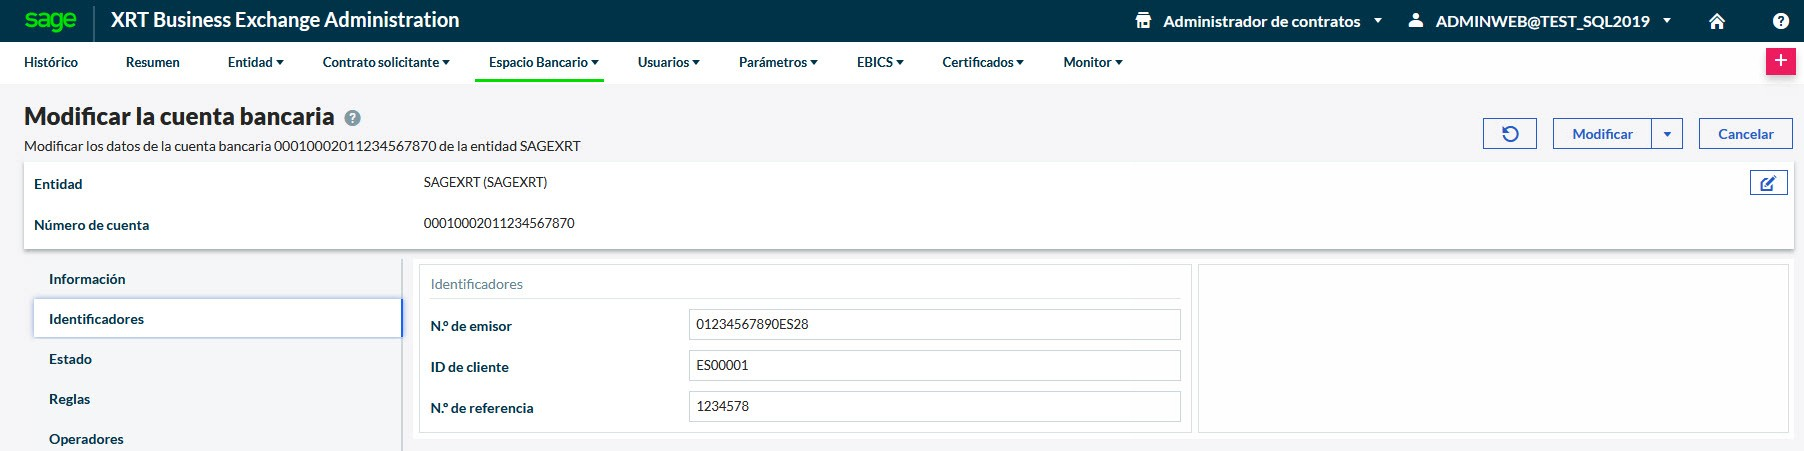Switch to the Información section
1804x451 pixels.
coord(87,279)
